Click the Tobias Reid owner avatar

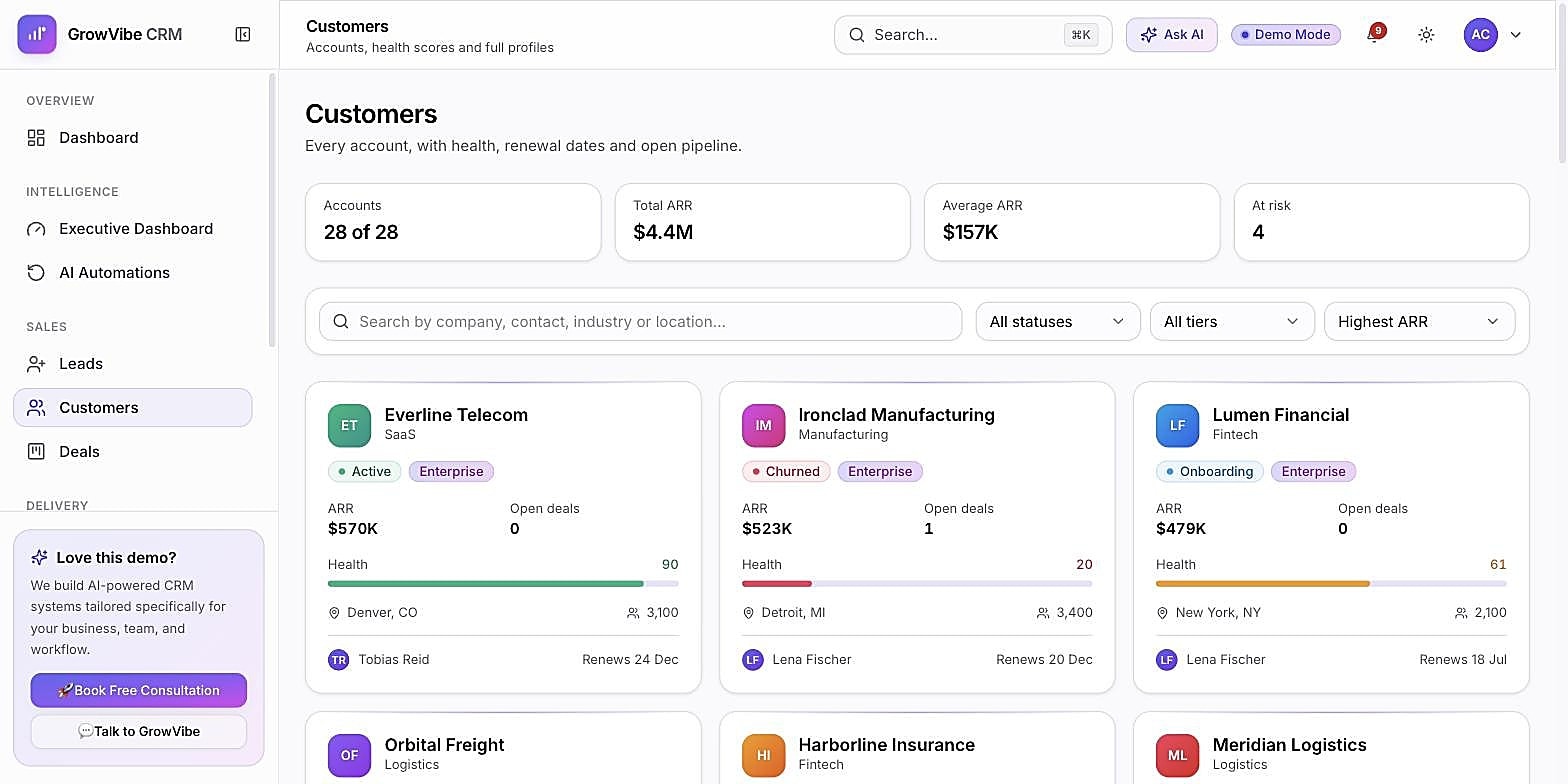(339, 660)
